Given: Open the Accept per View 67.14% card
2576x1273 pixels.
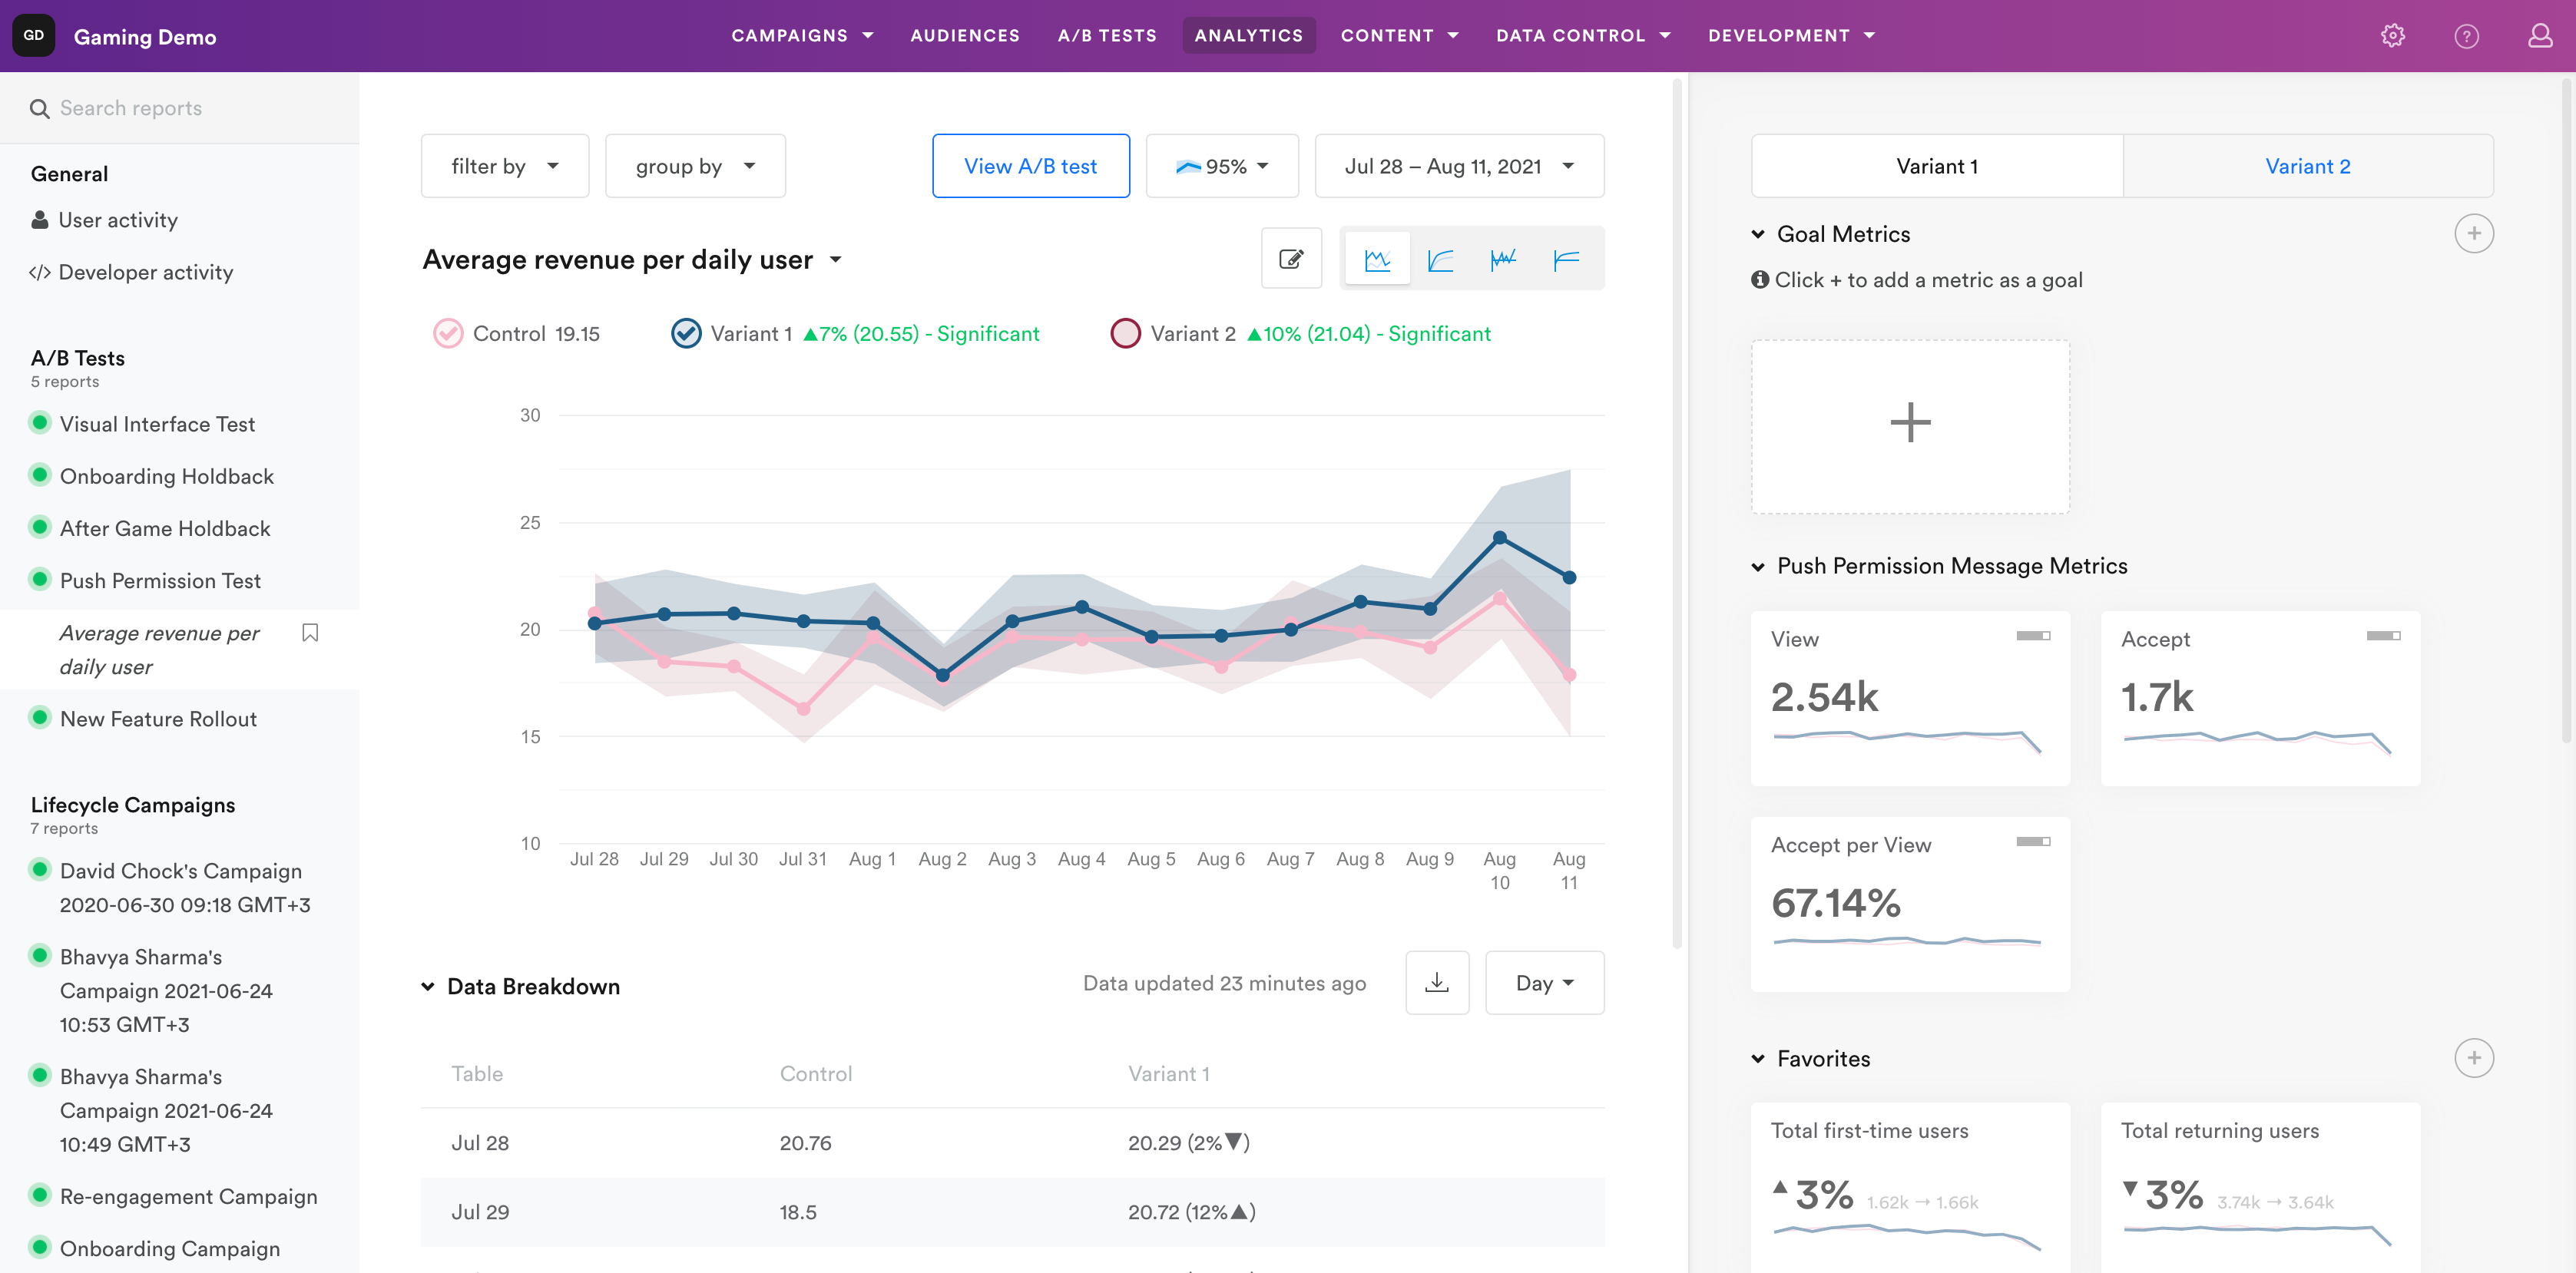Looking at the screenshot, I should 1910,904.
